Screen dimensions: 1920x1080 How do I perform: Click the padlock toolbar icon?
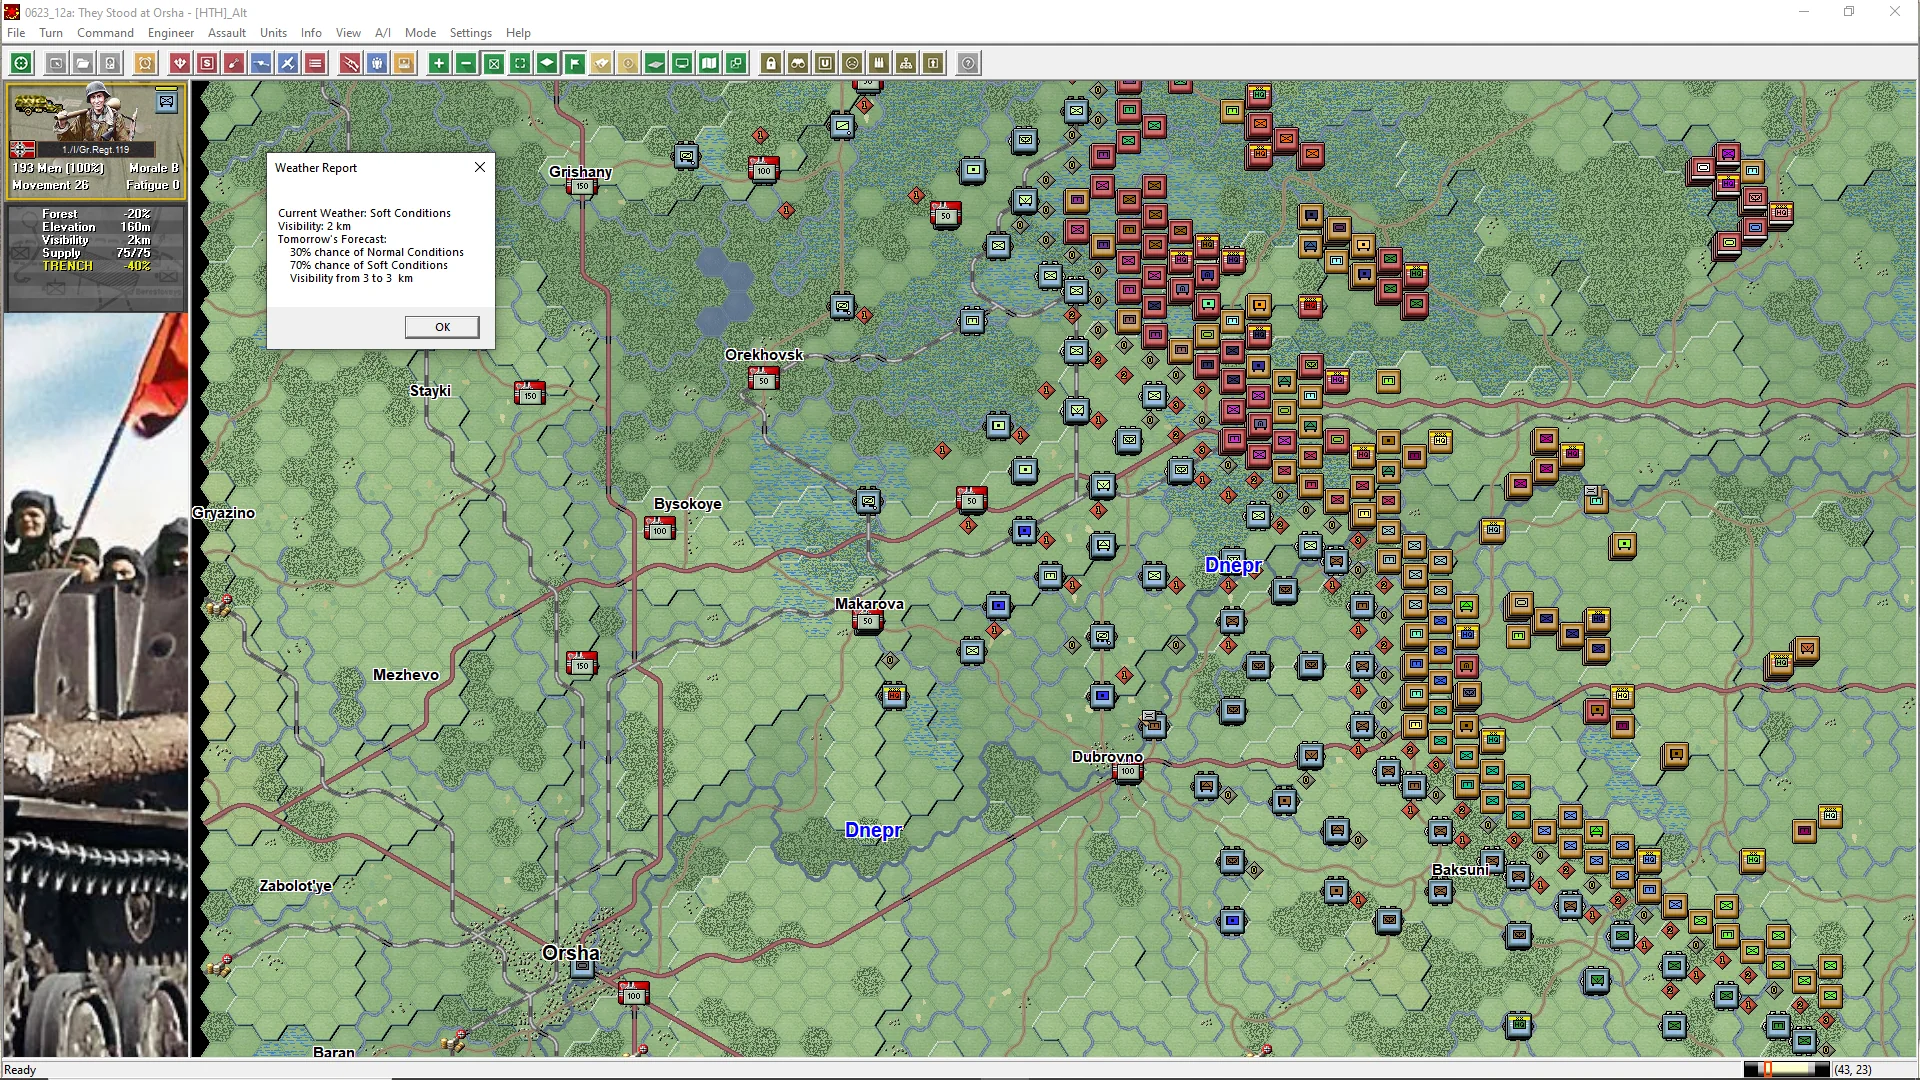coord(771,64)
